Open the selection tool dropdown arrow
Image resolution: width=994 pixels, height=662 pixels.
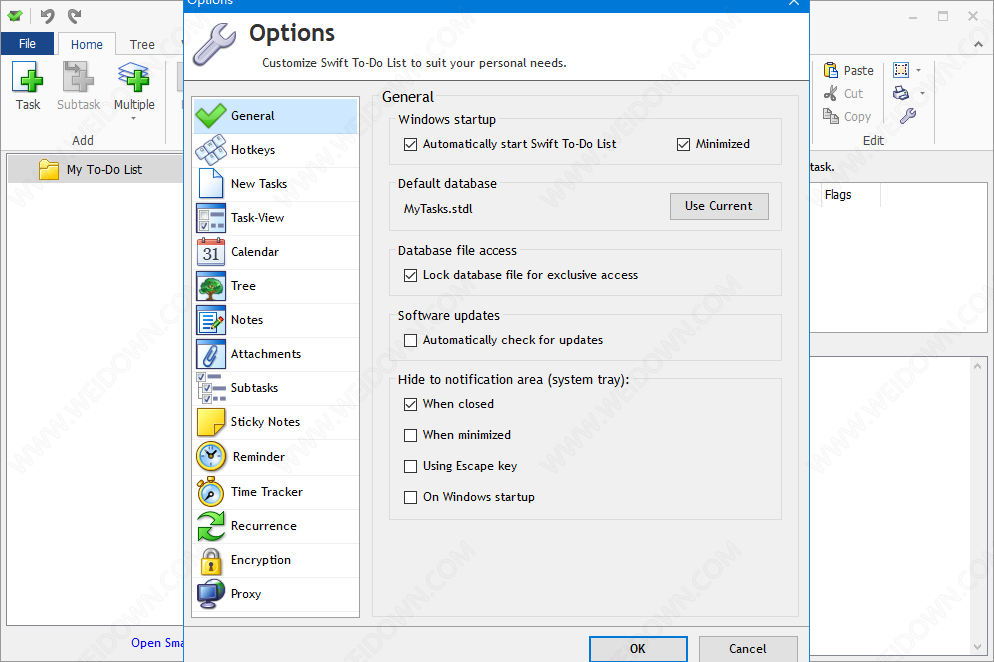coord(919,70)
